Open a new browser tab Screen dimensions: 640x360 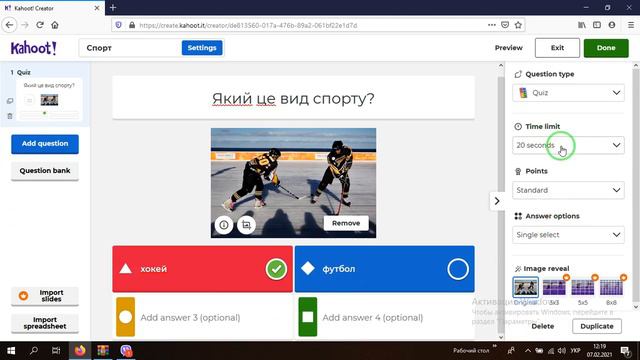click(113, 8)
